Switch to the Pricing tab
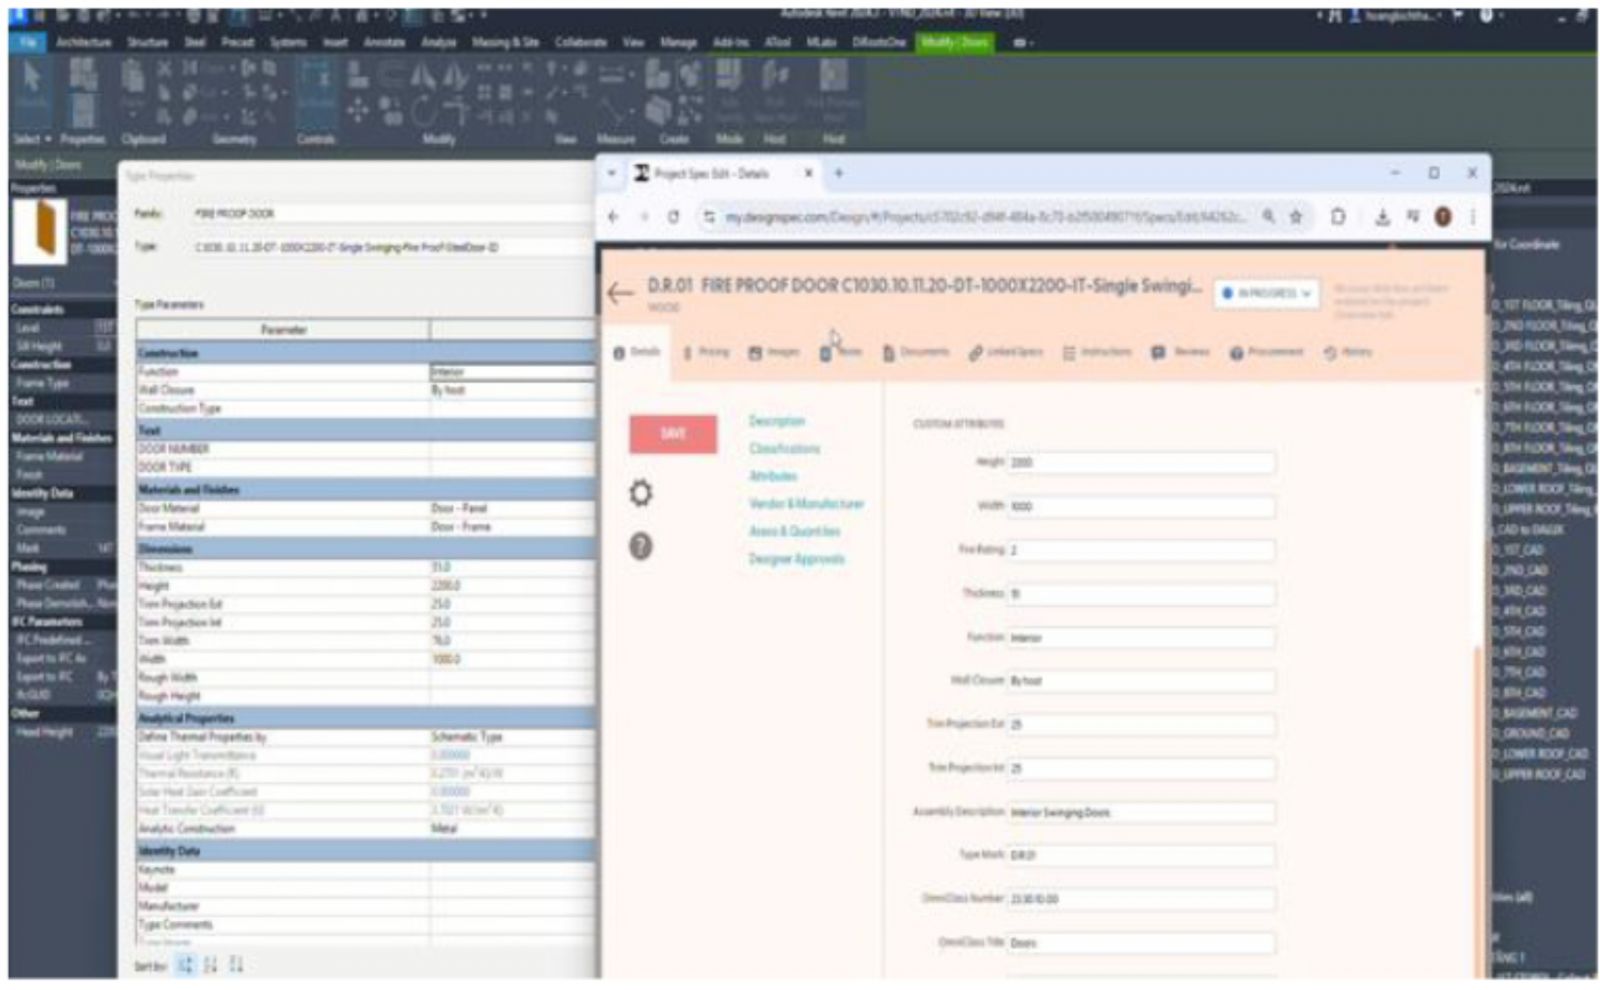This screenshot has width=1600, height=990. point(706,352)
